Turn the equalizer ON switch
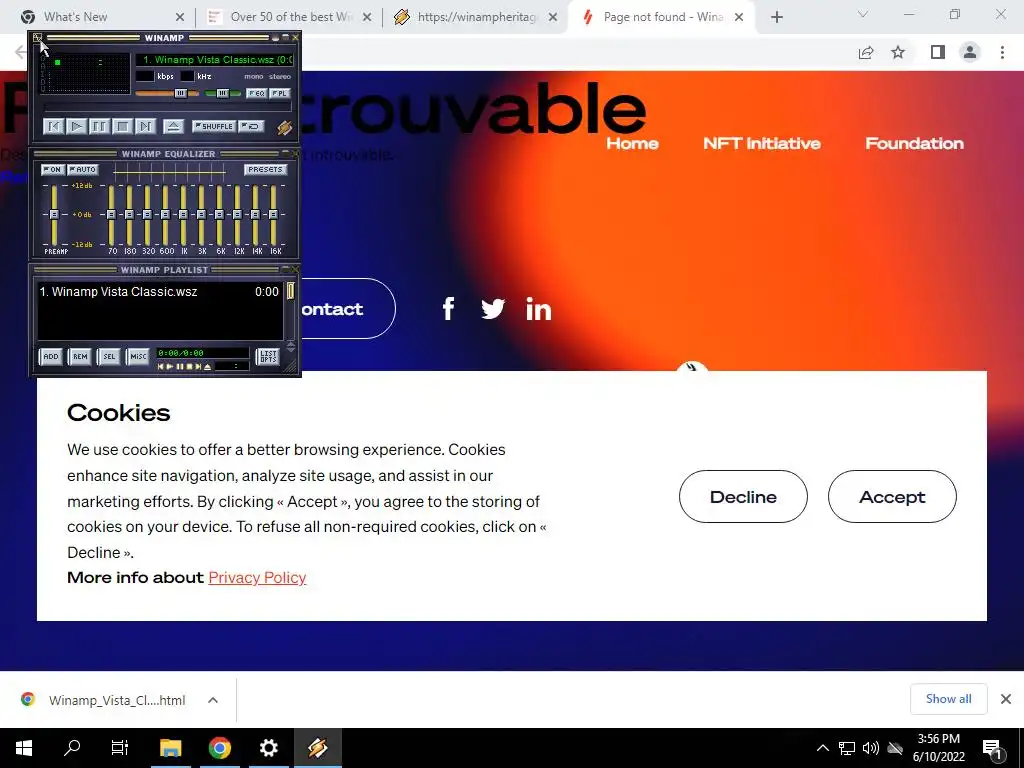The height and width of the screenshot is (768, 1024). point(52,169)
